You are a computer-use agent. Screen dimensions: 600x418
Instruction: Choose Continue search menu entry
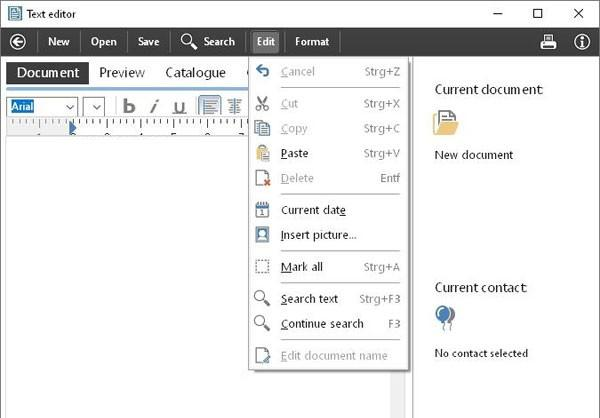tap(321, 324)
